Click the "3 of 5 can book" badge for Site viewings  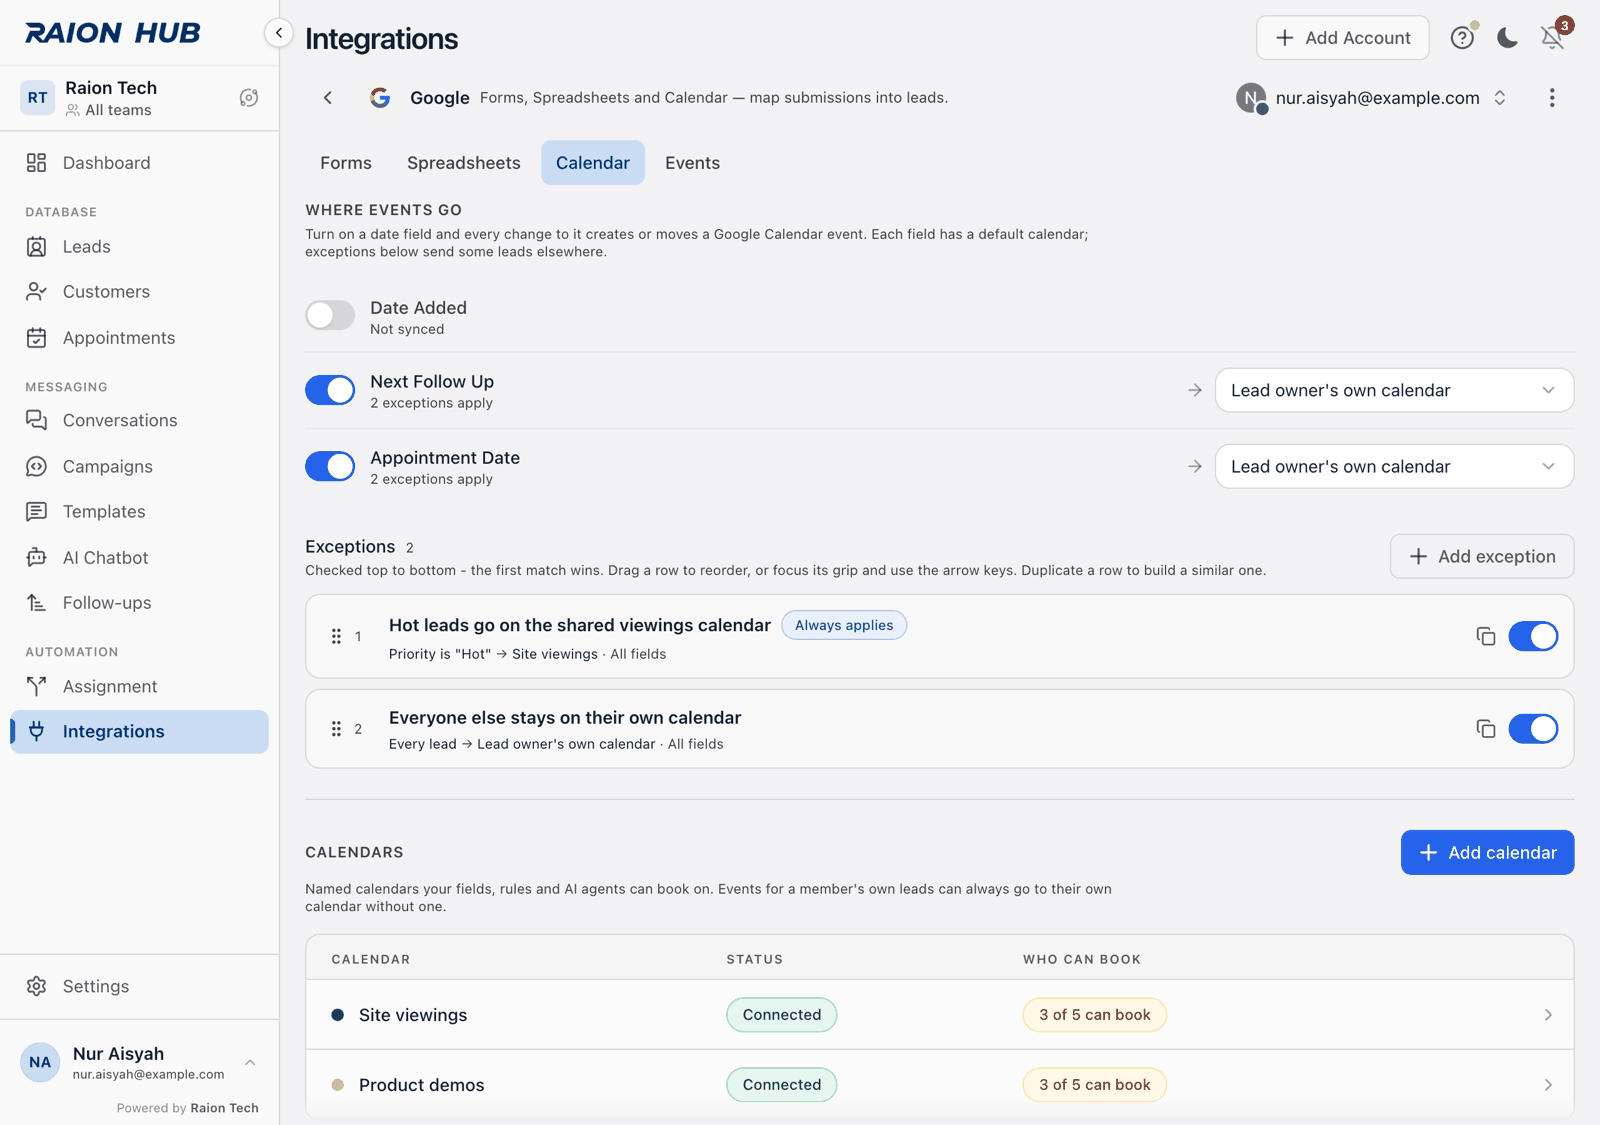point(1094,1015)
